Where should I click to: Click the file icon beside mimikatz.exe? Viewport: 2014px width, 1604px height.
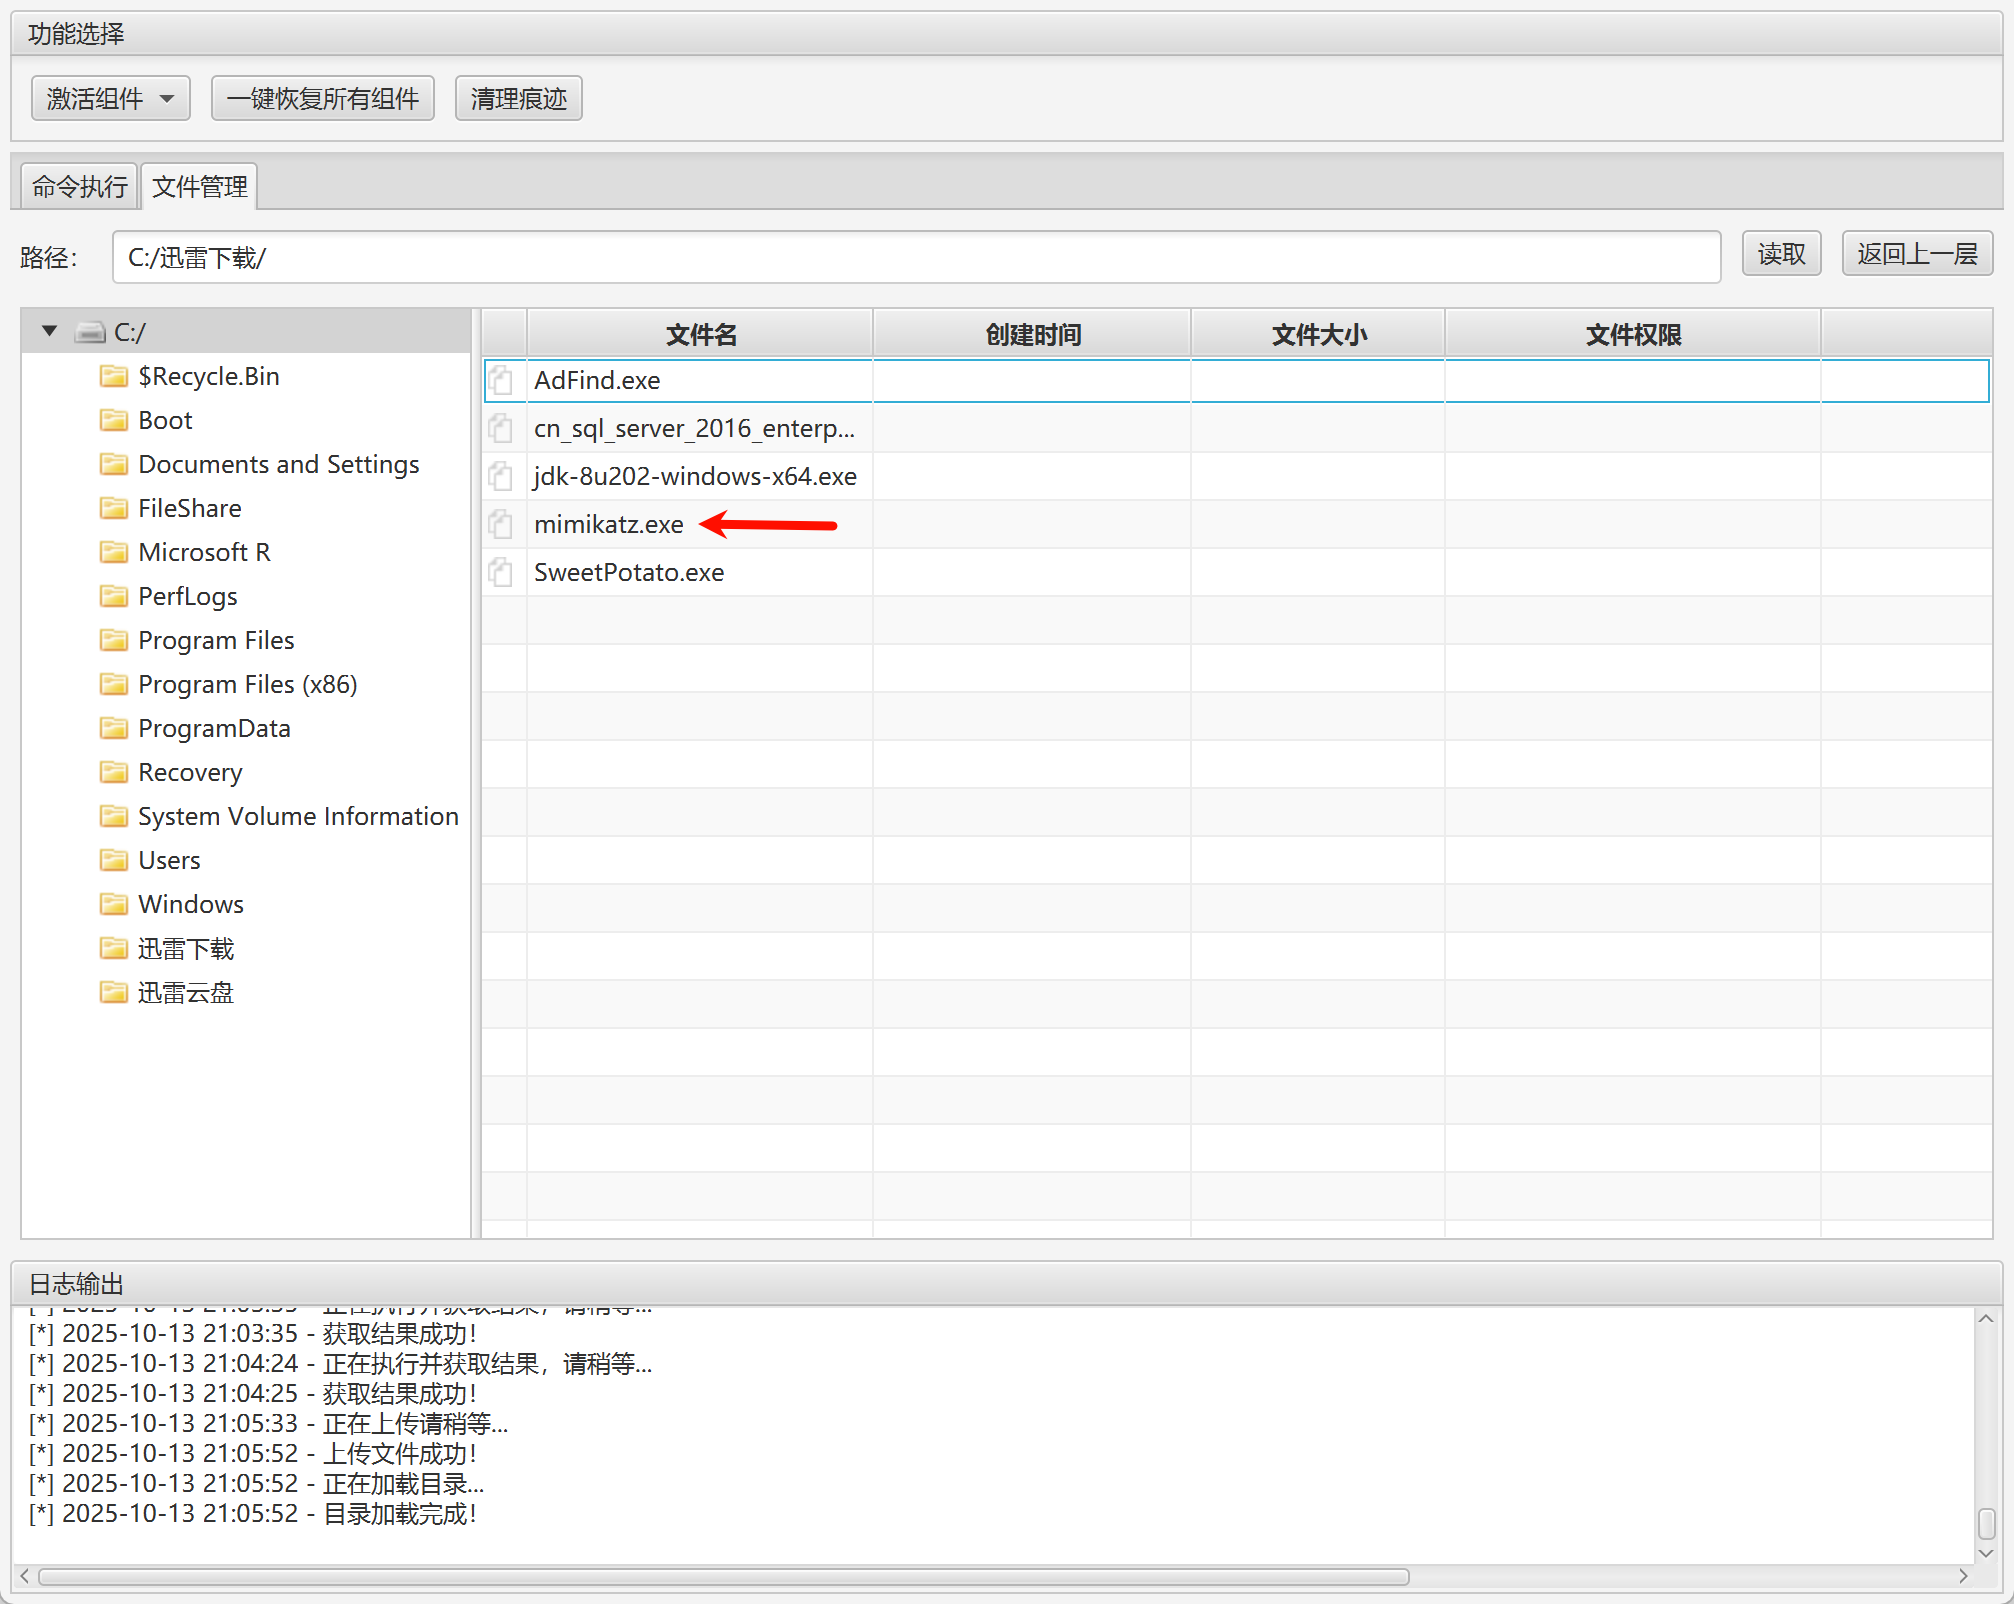pyautogui.click(x=501, y=524)
